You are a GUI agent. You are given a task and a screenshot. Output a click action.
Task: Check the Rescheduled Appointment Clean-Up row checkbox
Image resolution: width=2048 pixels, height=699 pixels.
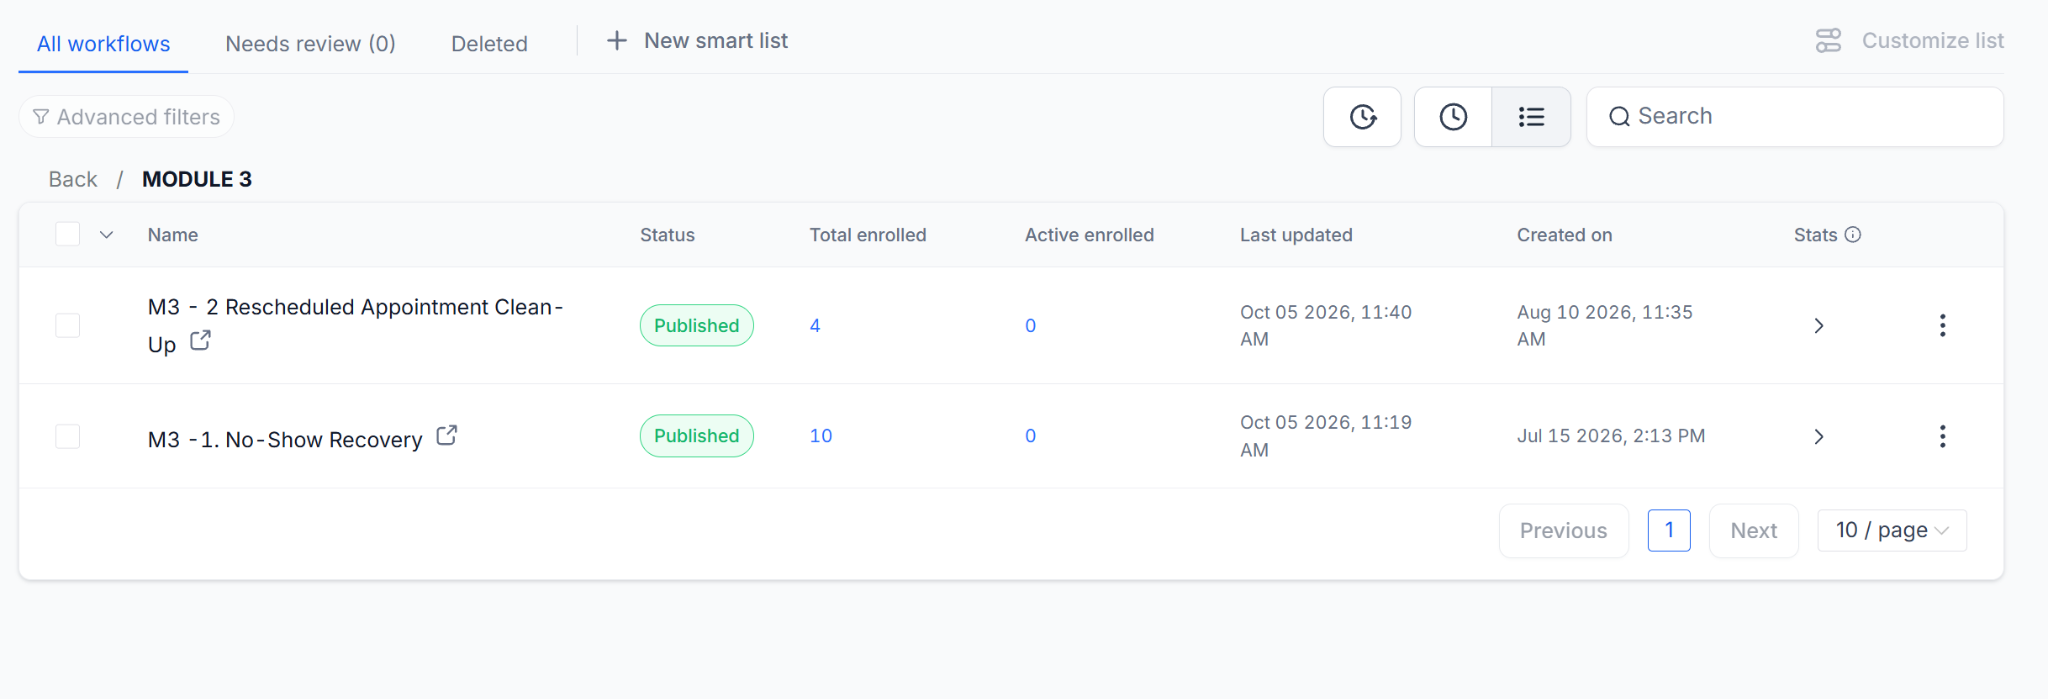68,325
